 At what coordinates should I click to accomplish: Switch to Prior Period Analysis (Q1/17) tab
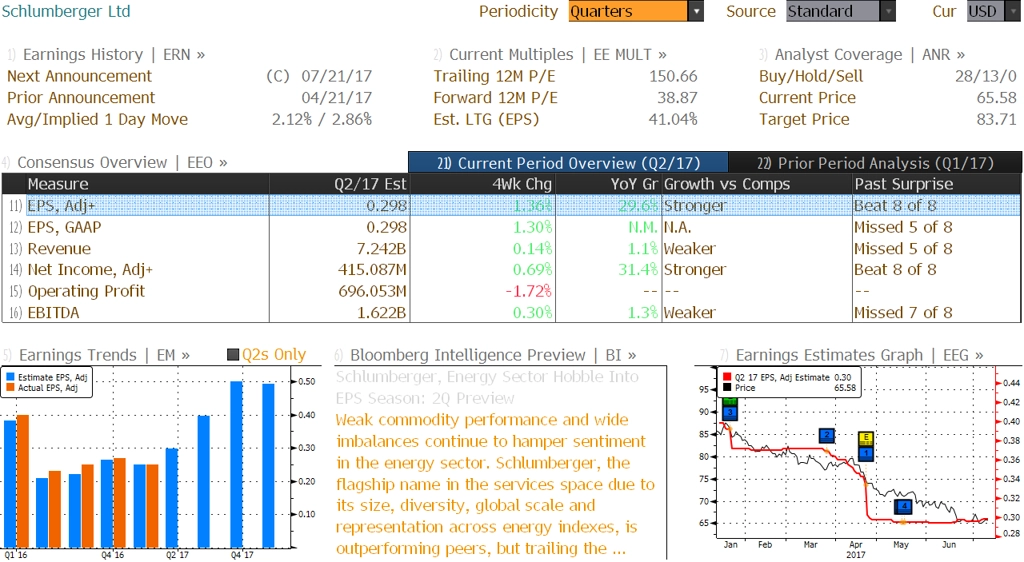(875, 163)
